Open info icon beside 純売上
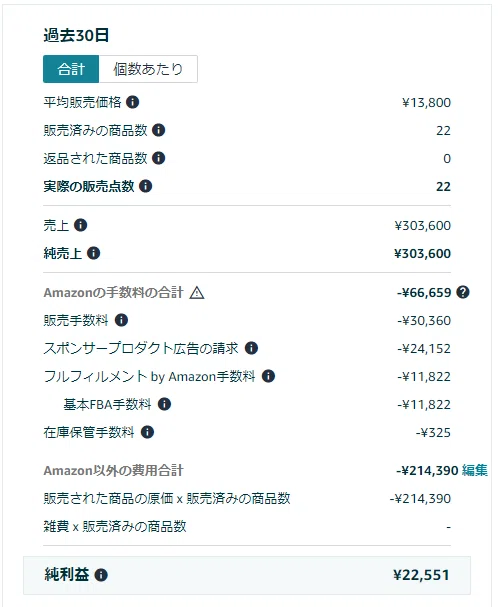498x607 pixels. 94,253
